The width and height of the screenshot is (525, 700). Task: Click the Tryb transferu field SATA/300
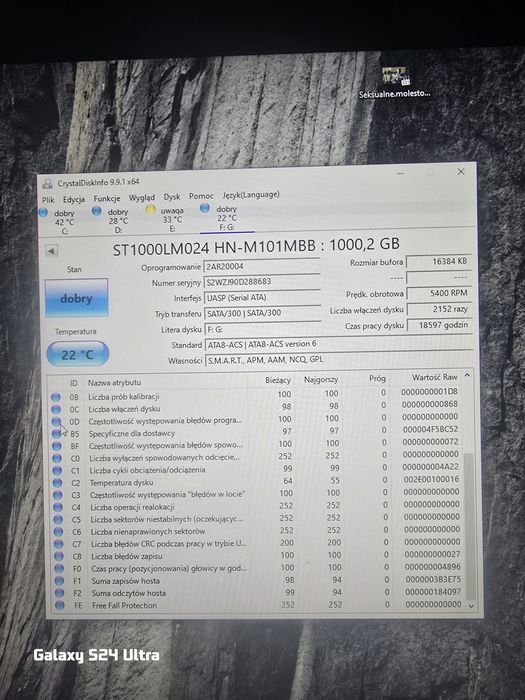click(x=262, y=313)
